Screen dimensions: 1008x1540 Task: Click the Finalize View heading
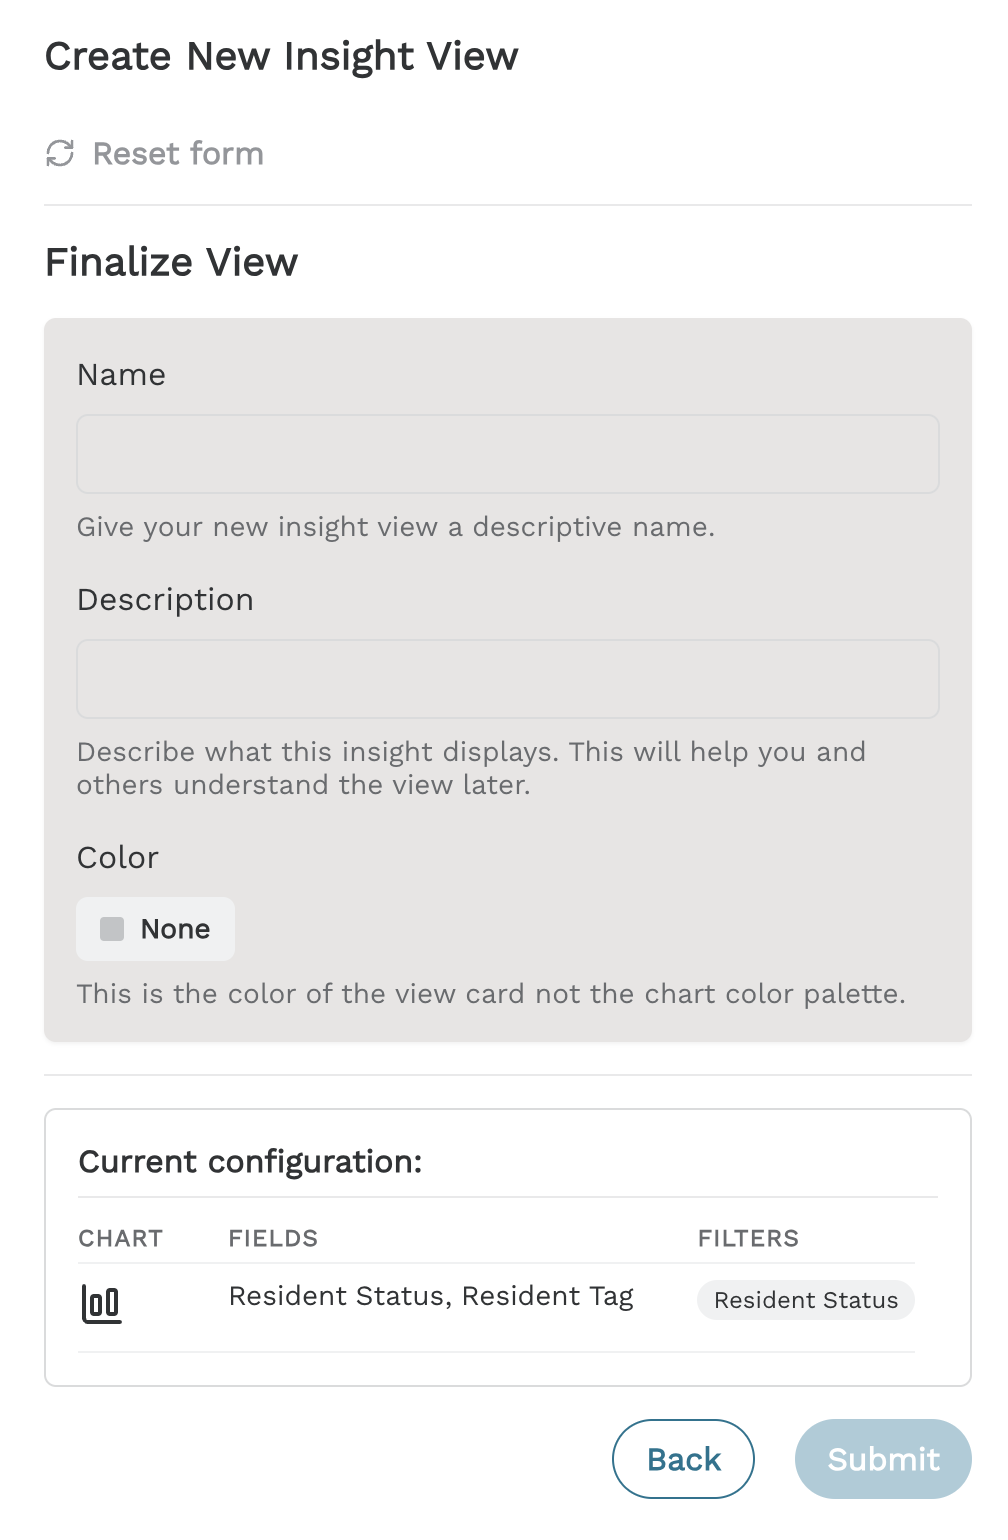click(x=172, y=262)
